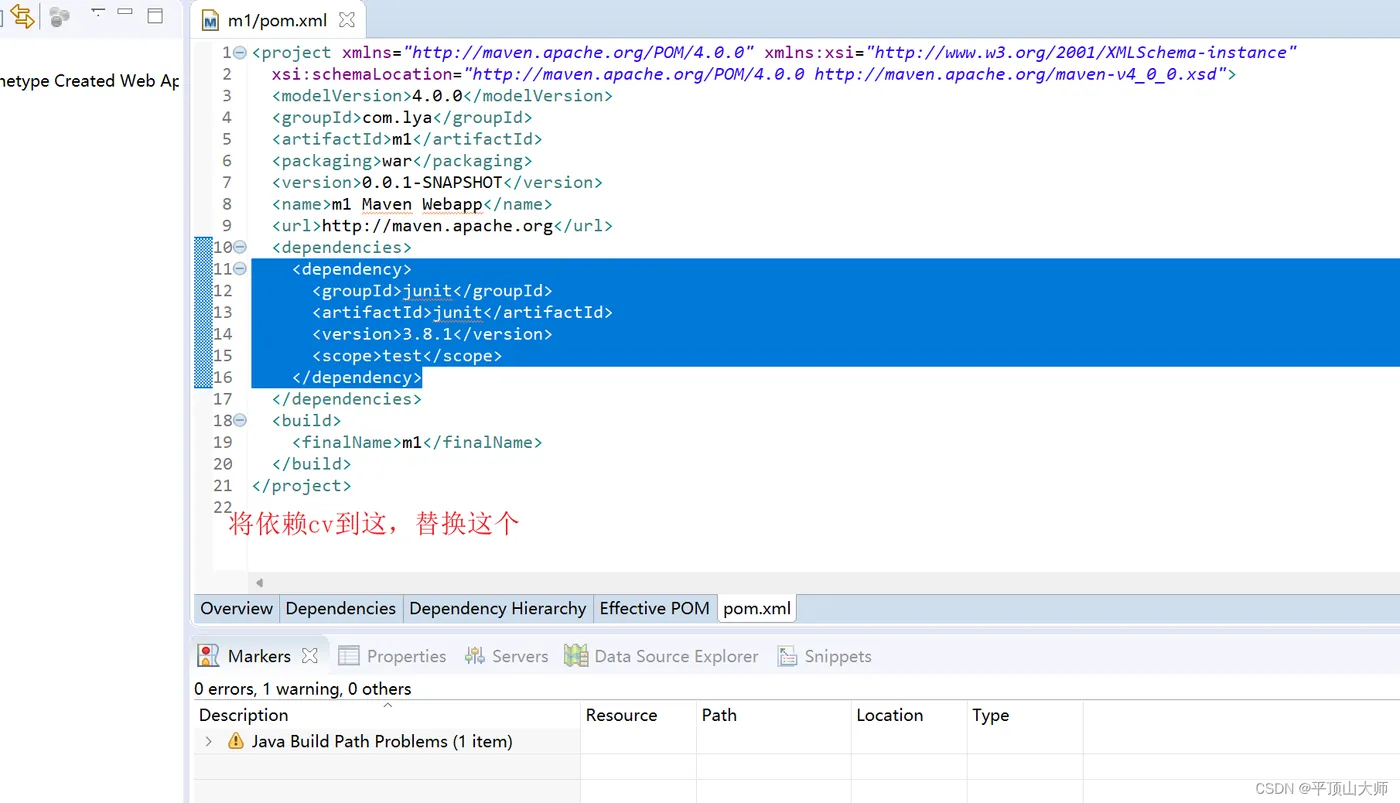1400x803 pixels.
Task: Open the Servers view tab
Action: click(506, 656)
